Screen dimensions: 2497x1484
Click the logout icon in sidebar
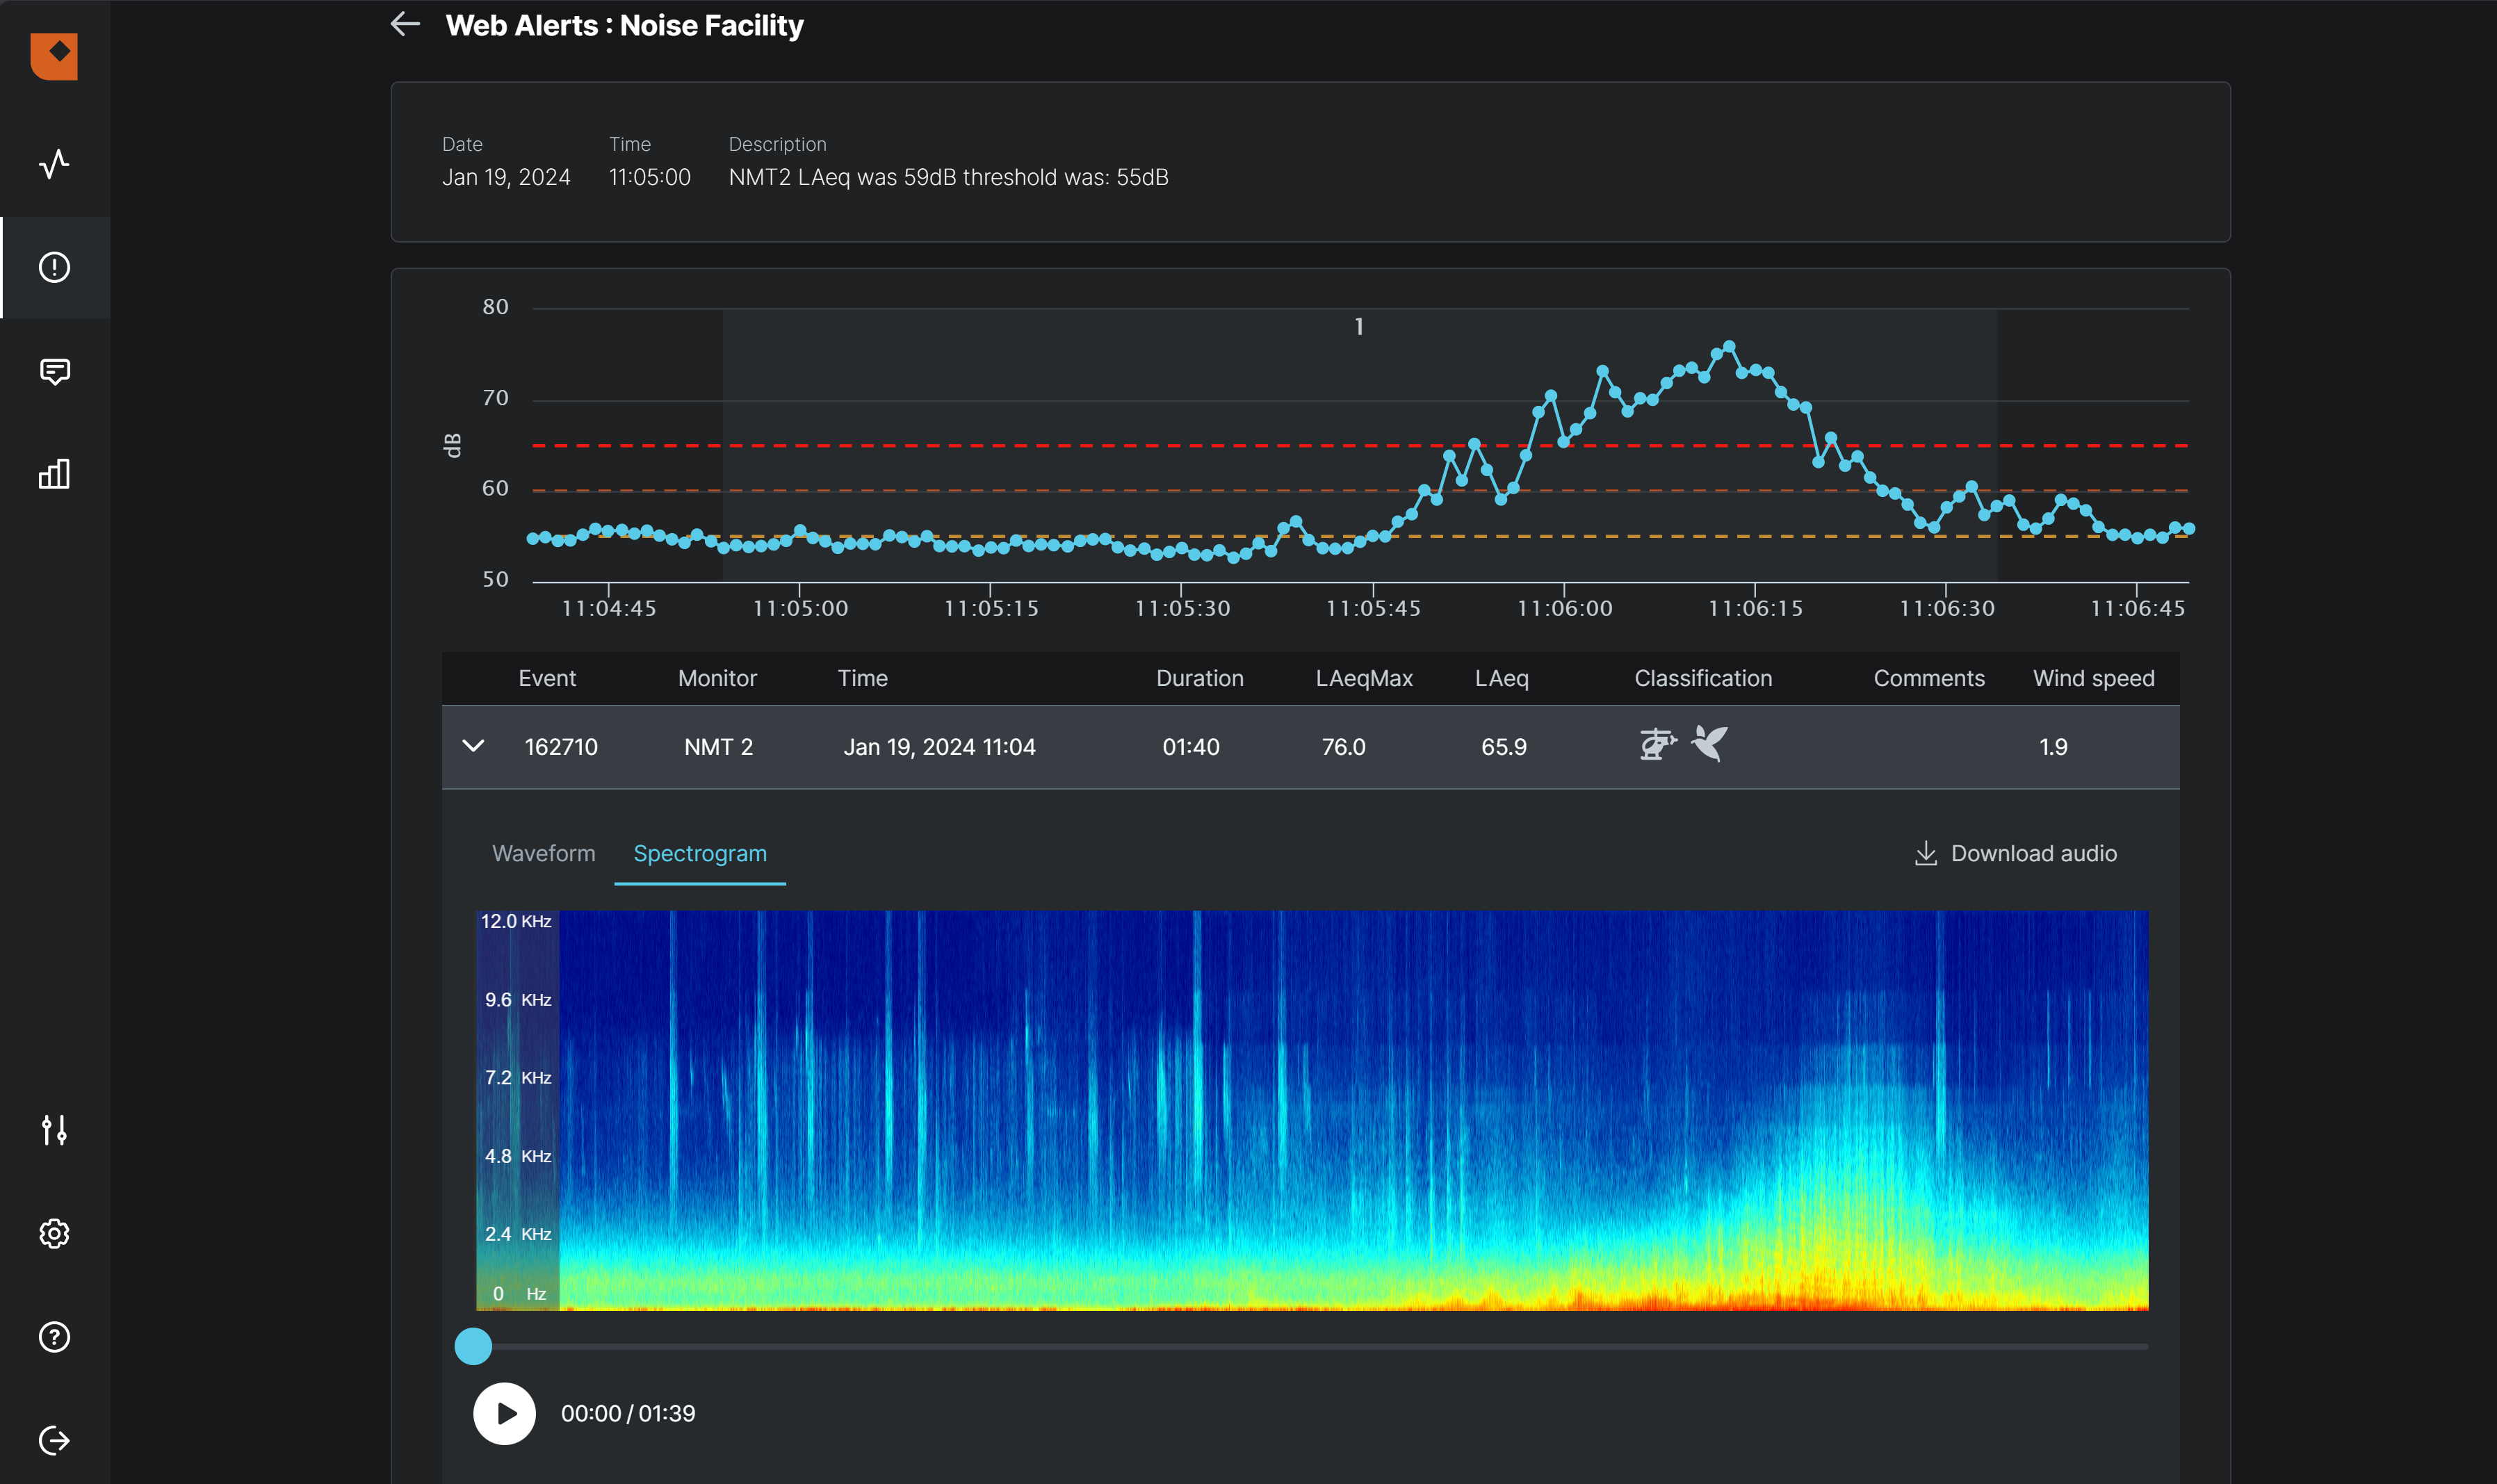(x=54, y=1440)
